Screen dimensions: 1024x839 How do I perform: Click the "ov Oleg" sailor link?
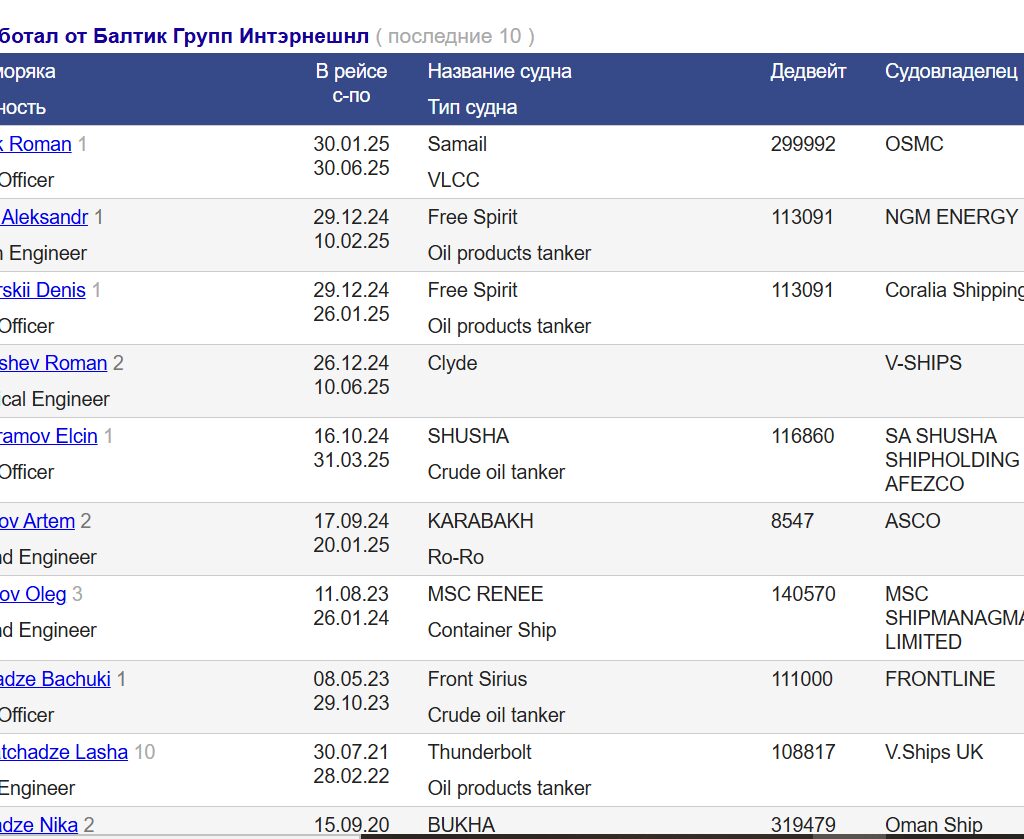click(33, 594)
